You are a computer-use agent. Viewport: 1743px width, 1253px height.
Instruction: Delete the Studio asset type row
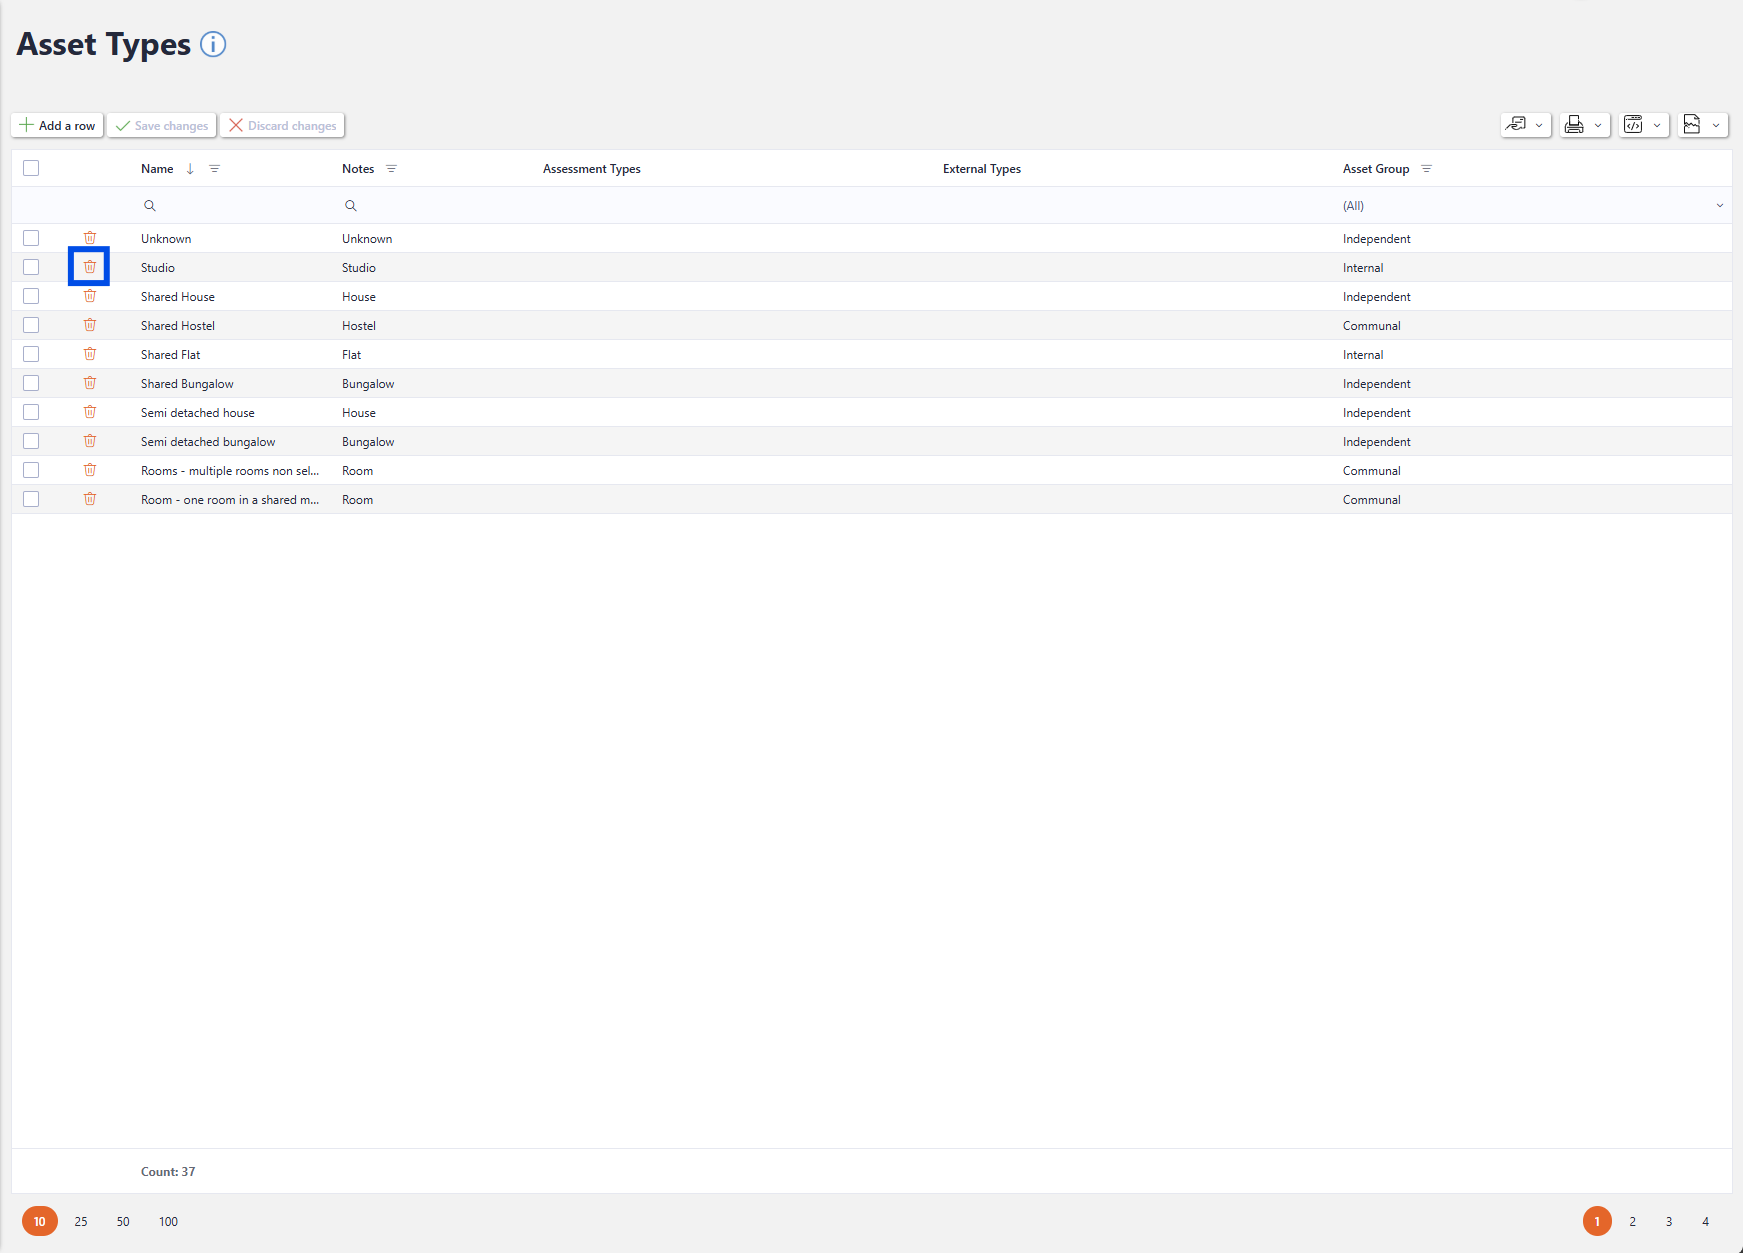coord(90,267)
